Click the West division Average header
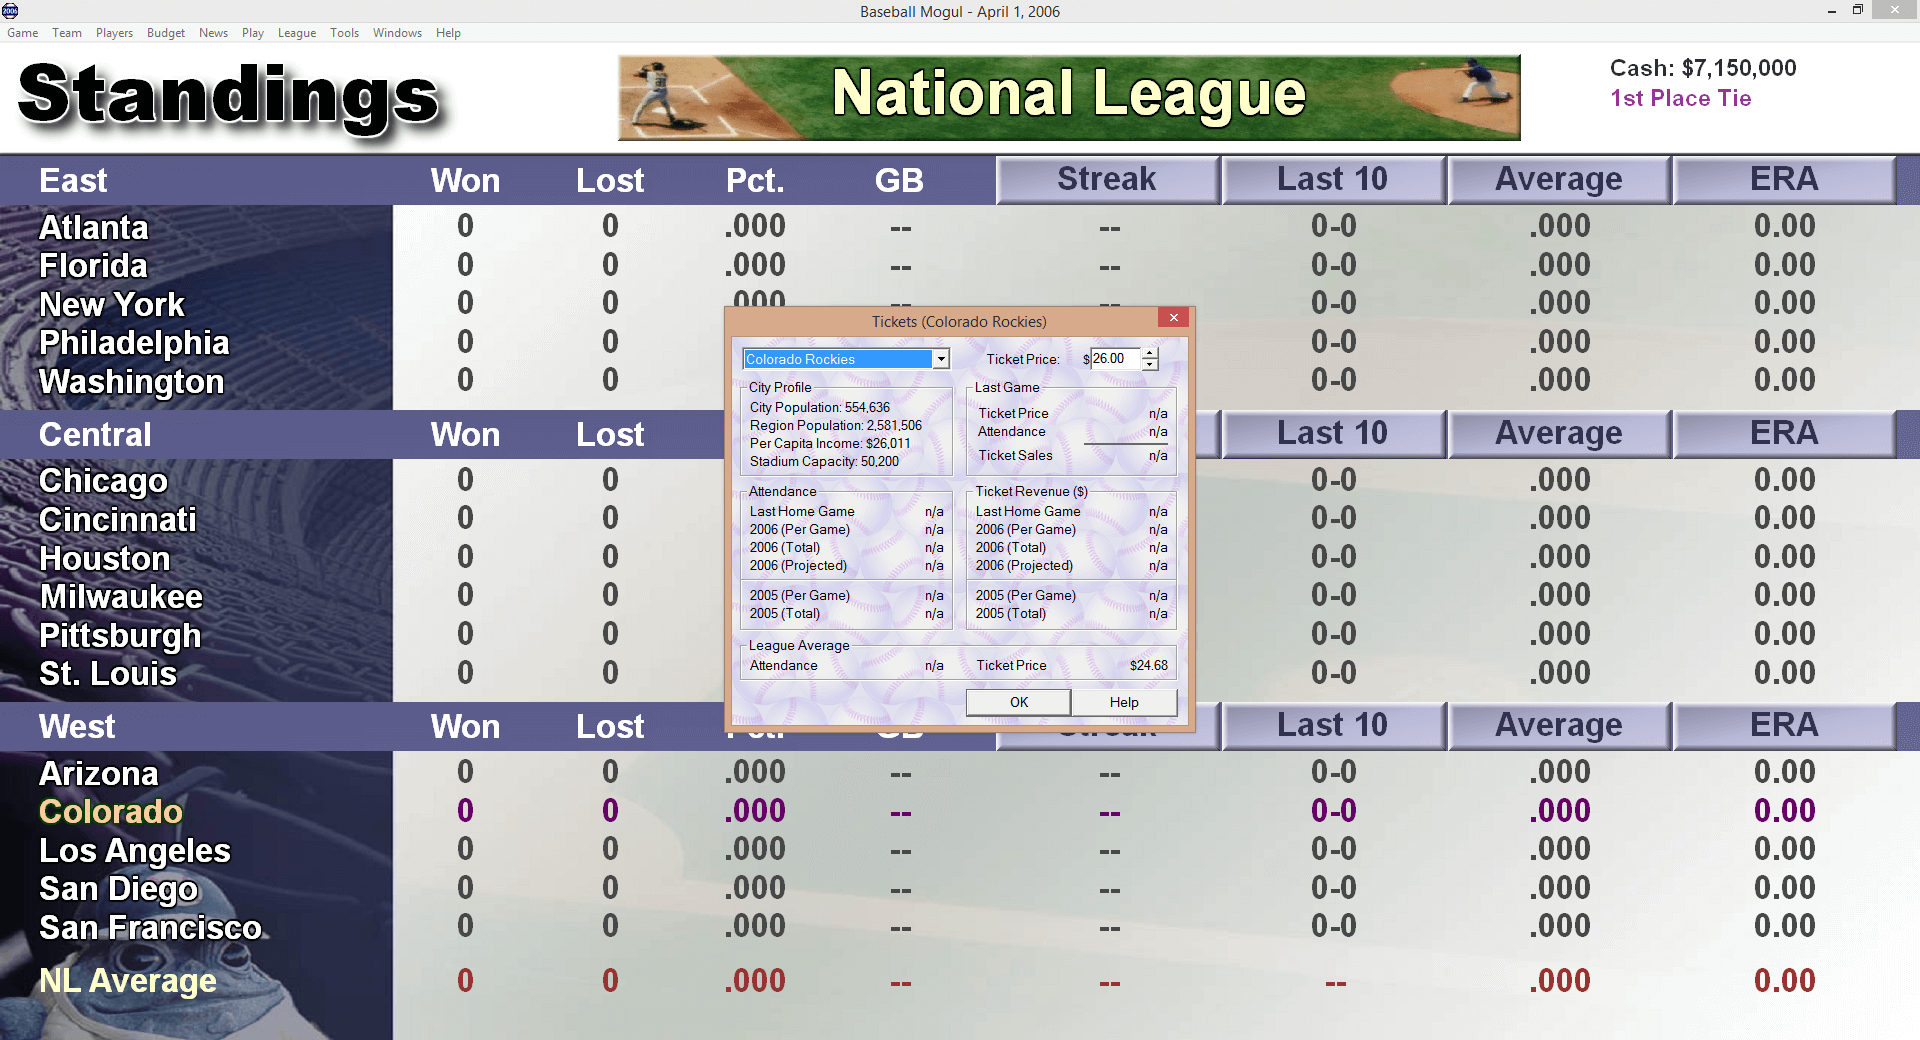This screenshot has height=1040, width=1920. click(1559, 726)
